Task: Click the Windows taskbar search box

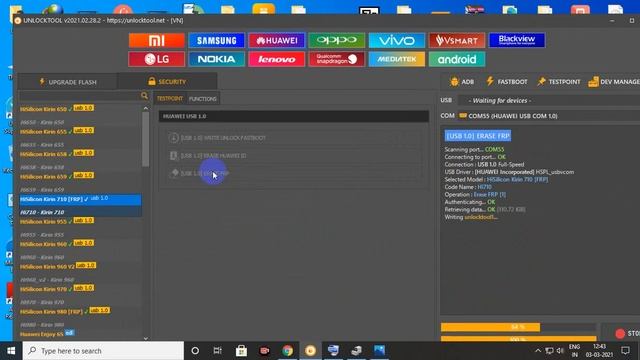Action: tap(103, 351)
